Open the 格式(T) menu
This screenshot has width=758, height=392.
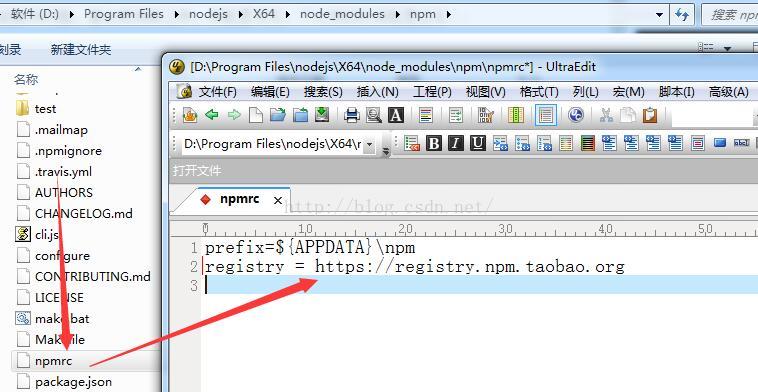[539, 91]
